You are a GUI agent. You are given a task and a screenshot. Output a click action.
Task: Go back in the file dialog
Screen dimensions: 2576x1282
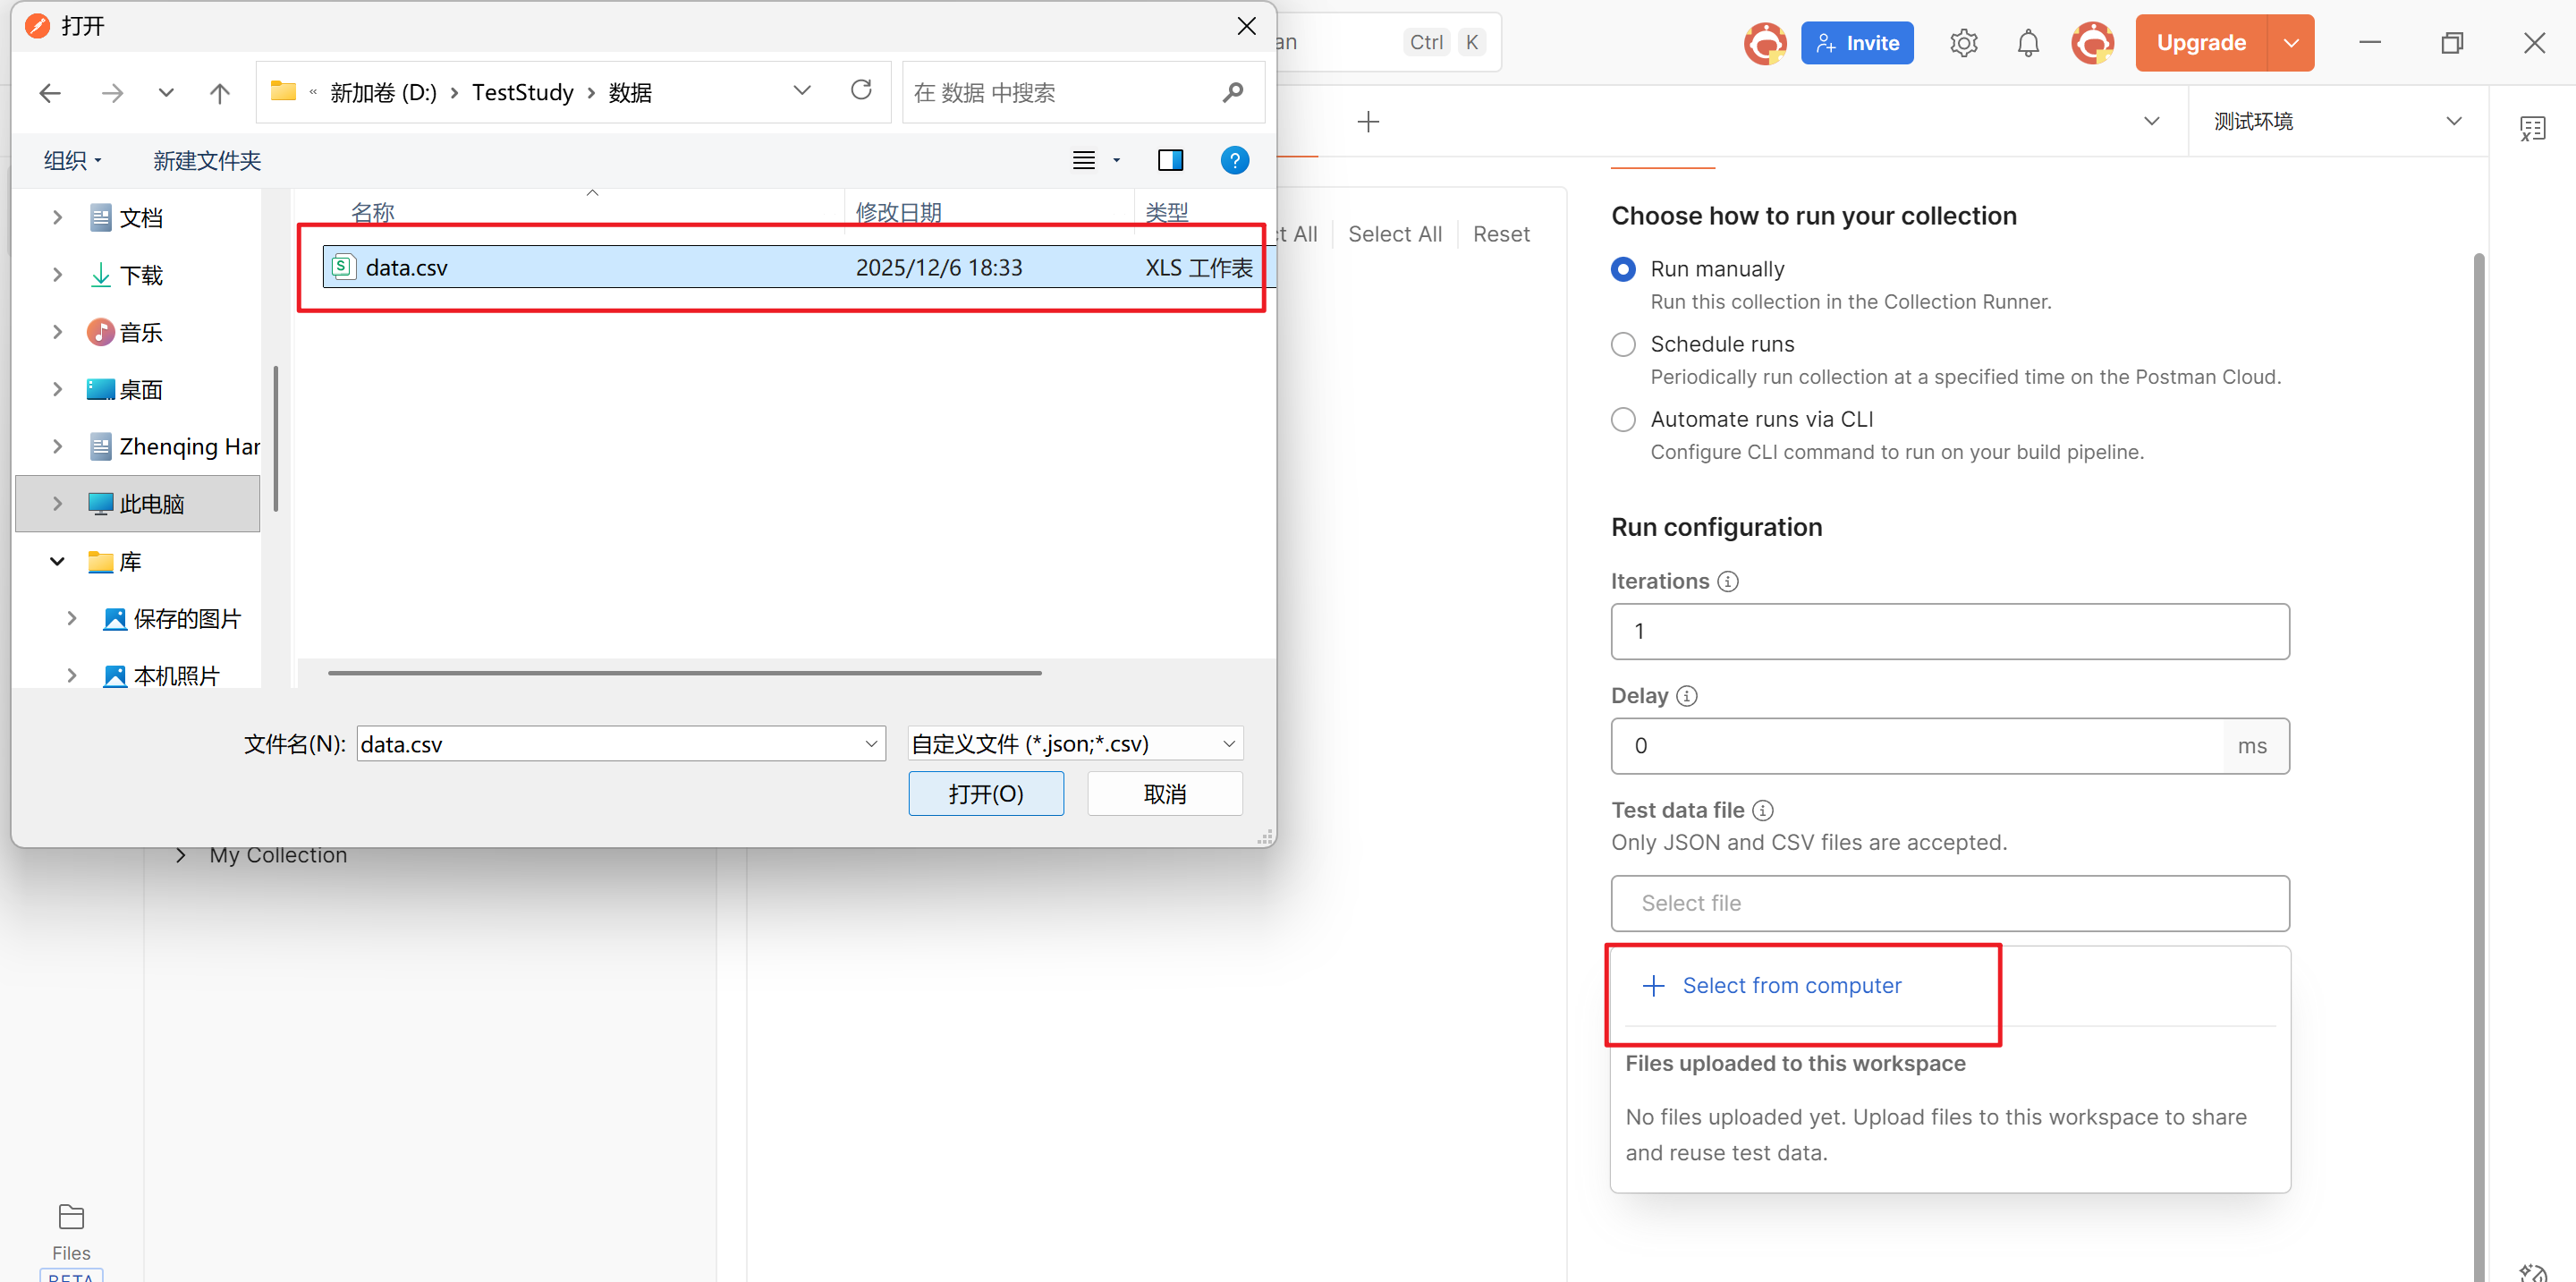pyautogui.click(x=50, y=93)
